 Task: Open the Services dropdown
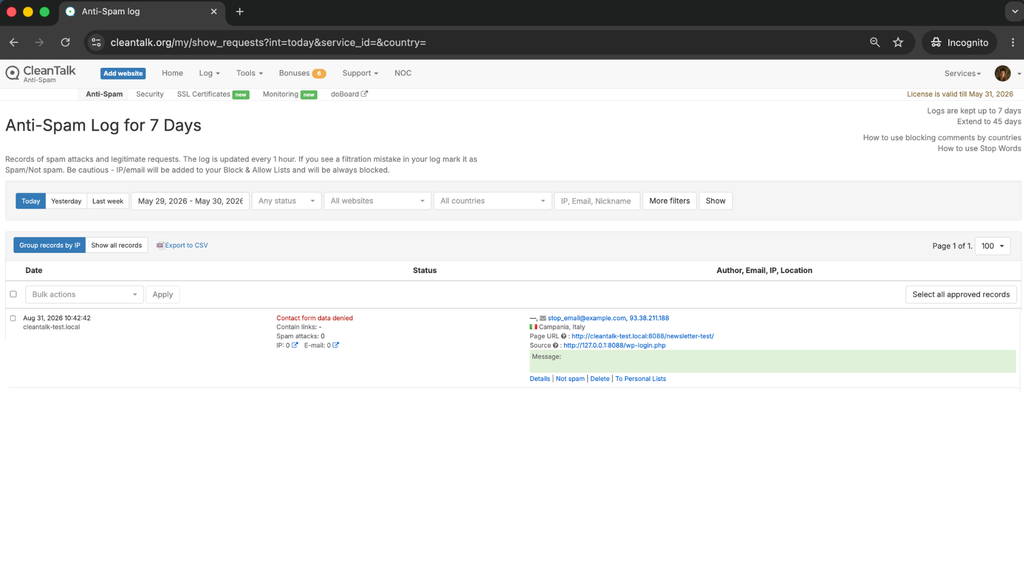pyautogui.click(x=962, y=73)
